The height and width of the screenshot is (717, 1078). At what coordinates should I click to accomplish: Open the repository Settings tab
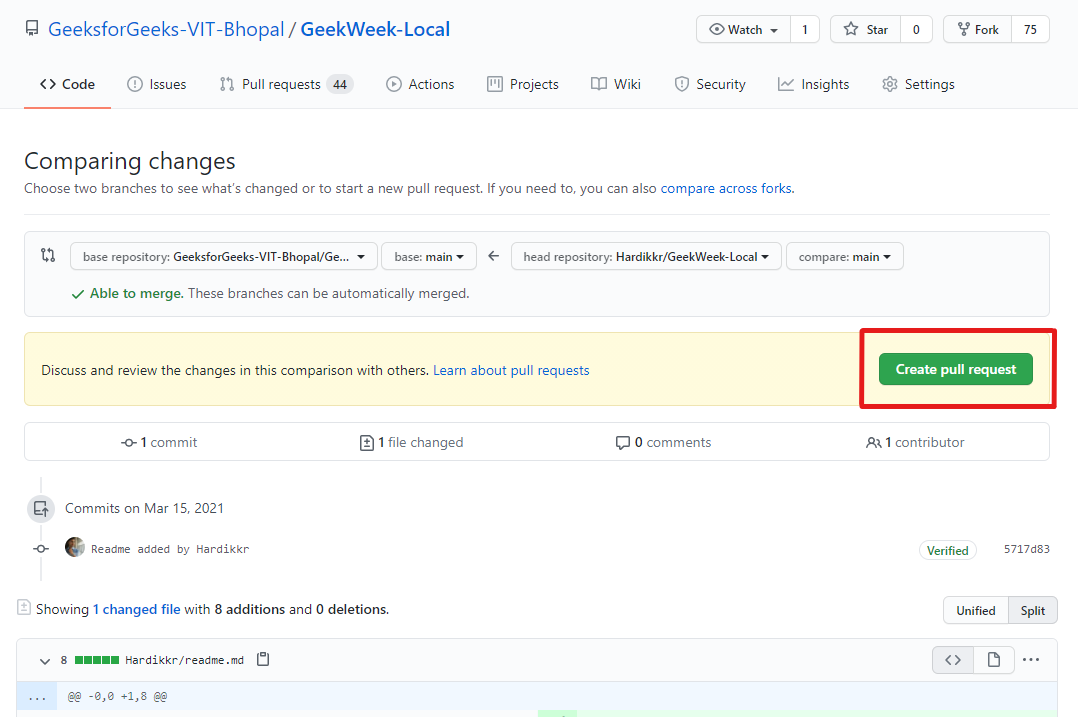click(918, 84)
